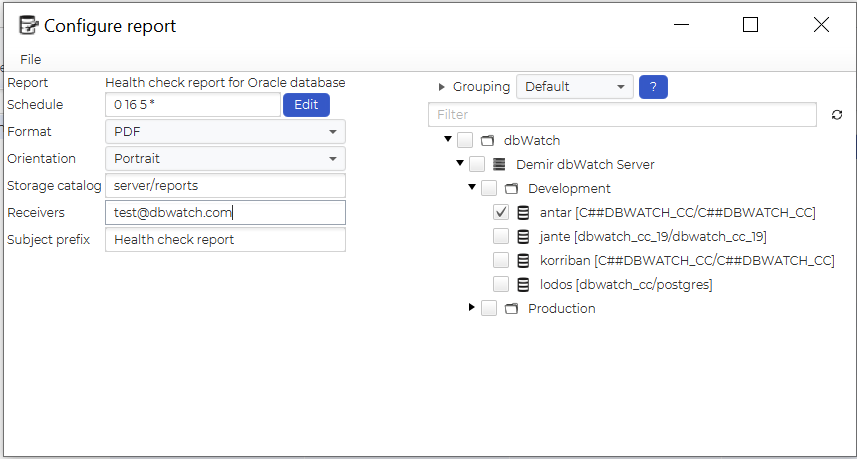Click the refresh icon beside Filter field

click(x=837, y=116)
